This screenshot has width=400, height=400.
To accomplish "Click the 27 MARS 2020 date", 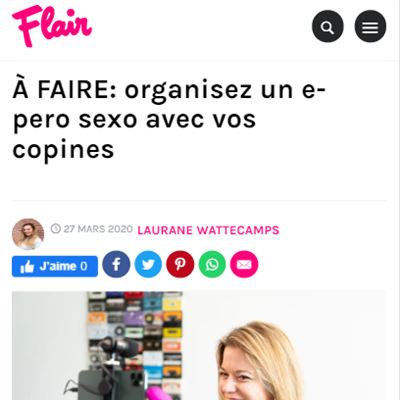I will pyautogui.click(x=98, y=229).
